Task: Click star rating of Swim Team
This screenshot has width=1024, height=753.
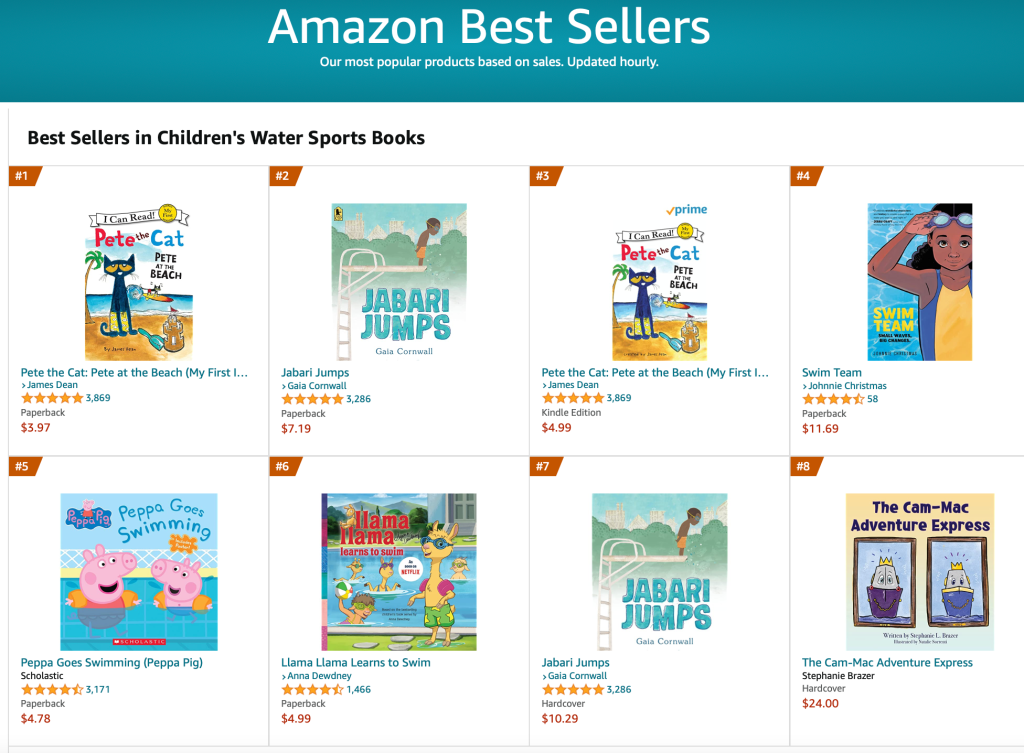Action: click(x=833, y=399)
